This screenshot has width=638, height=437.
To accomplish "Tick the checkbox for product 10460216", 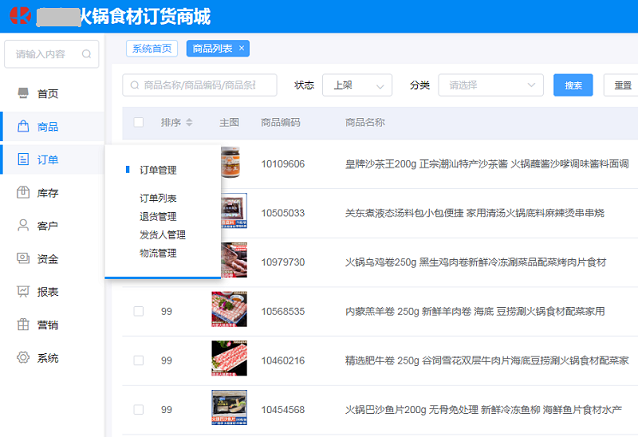I will [x=138, y=359].
